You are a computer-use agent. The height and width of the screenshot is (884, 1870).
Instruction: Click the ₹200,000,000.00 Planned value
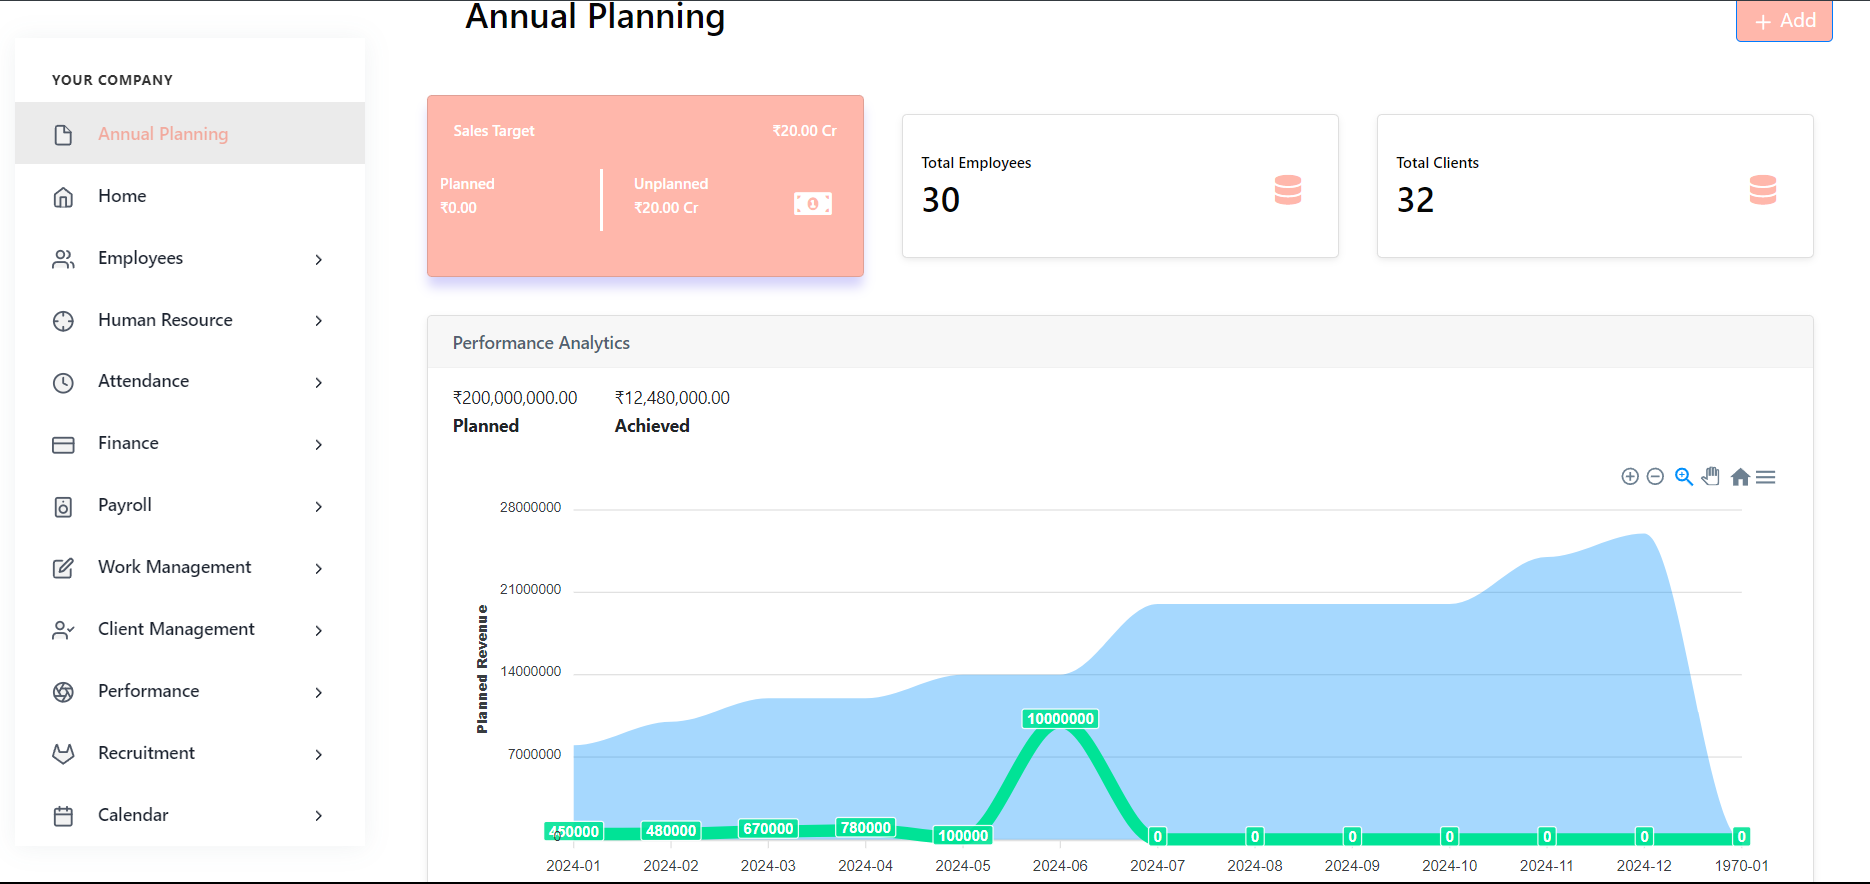515,398
